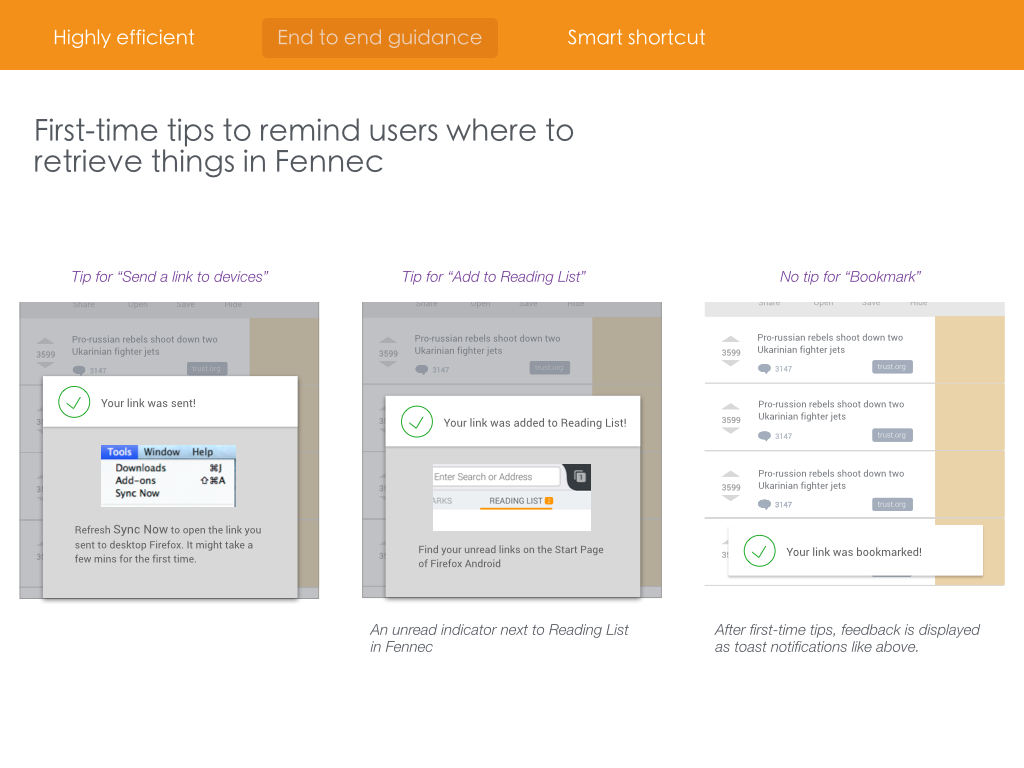This screenshot has width=1024, height=768.
Task: Click the 'First-time tips to remind users' heading
Action: (304, 146)
